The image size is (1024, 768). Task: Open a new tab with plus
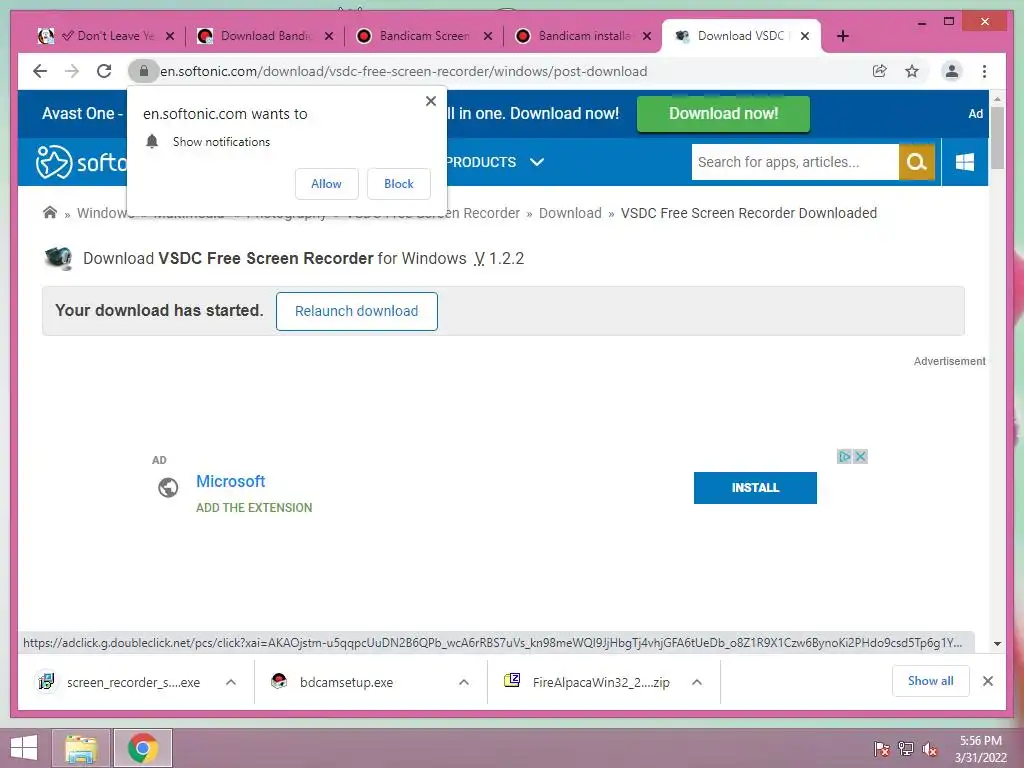coord(842,36)
